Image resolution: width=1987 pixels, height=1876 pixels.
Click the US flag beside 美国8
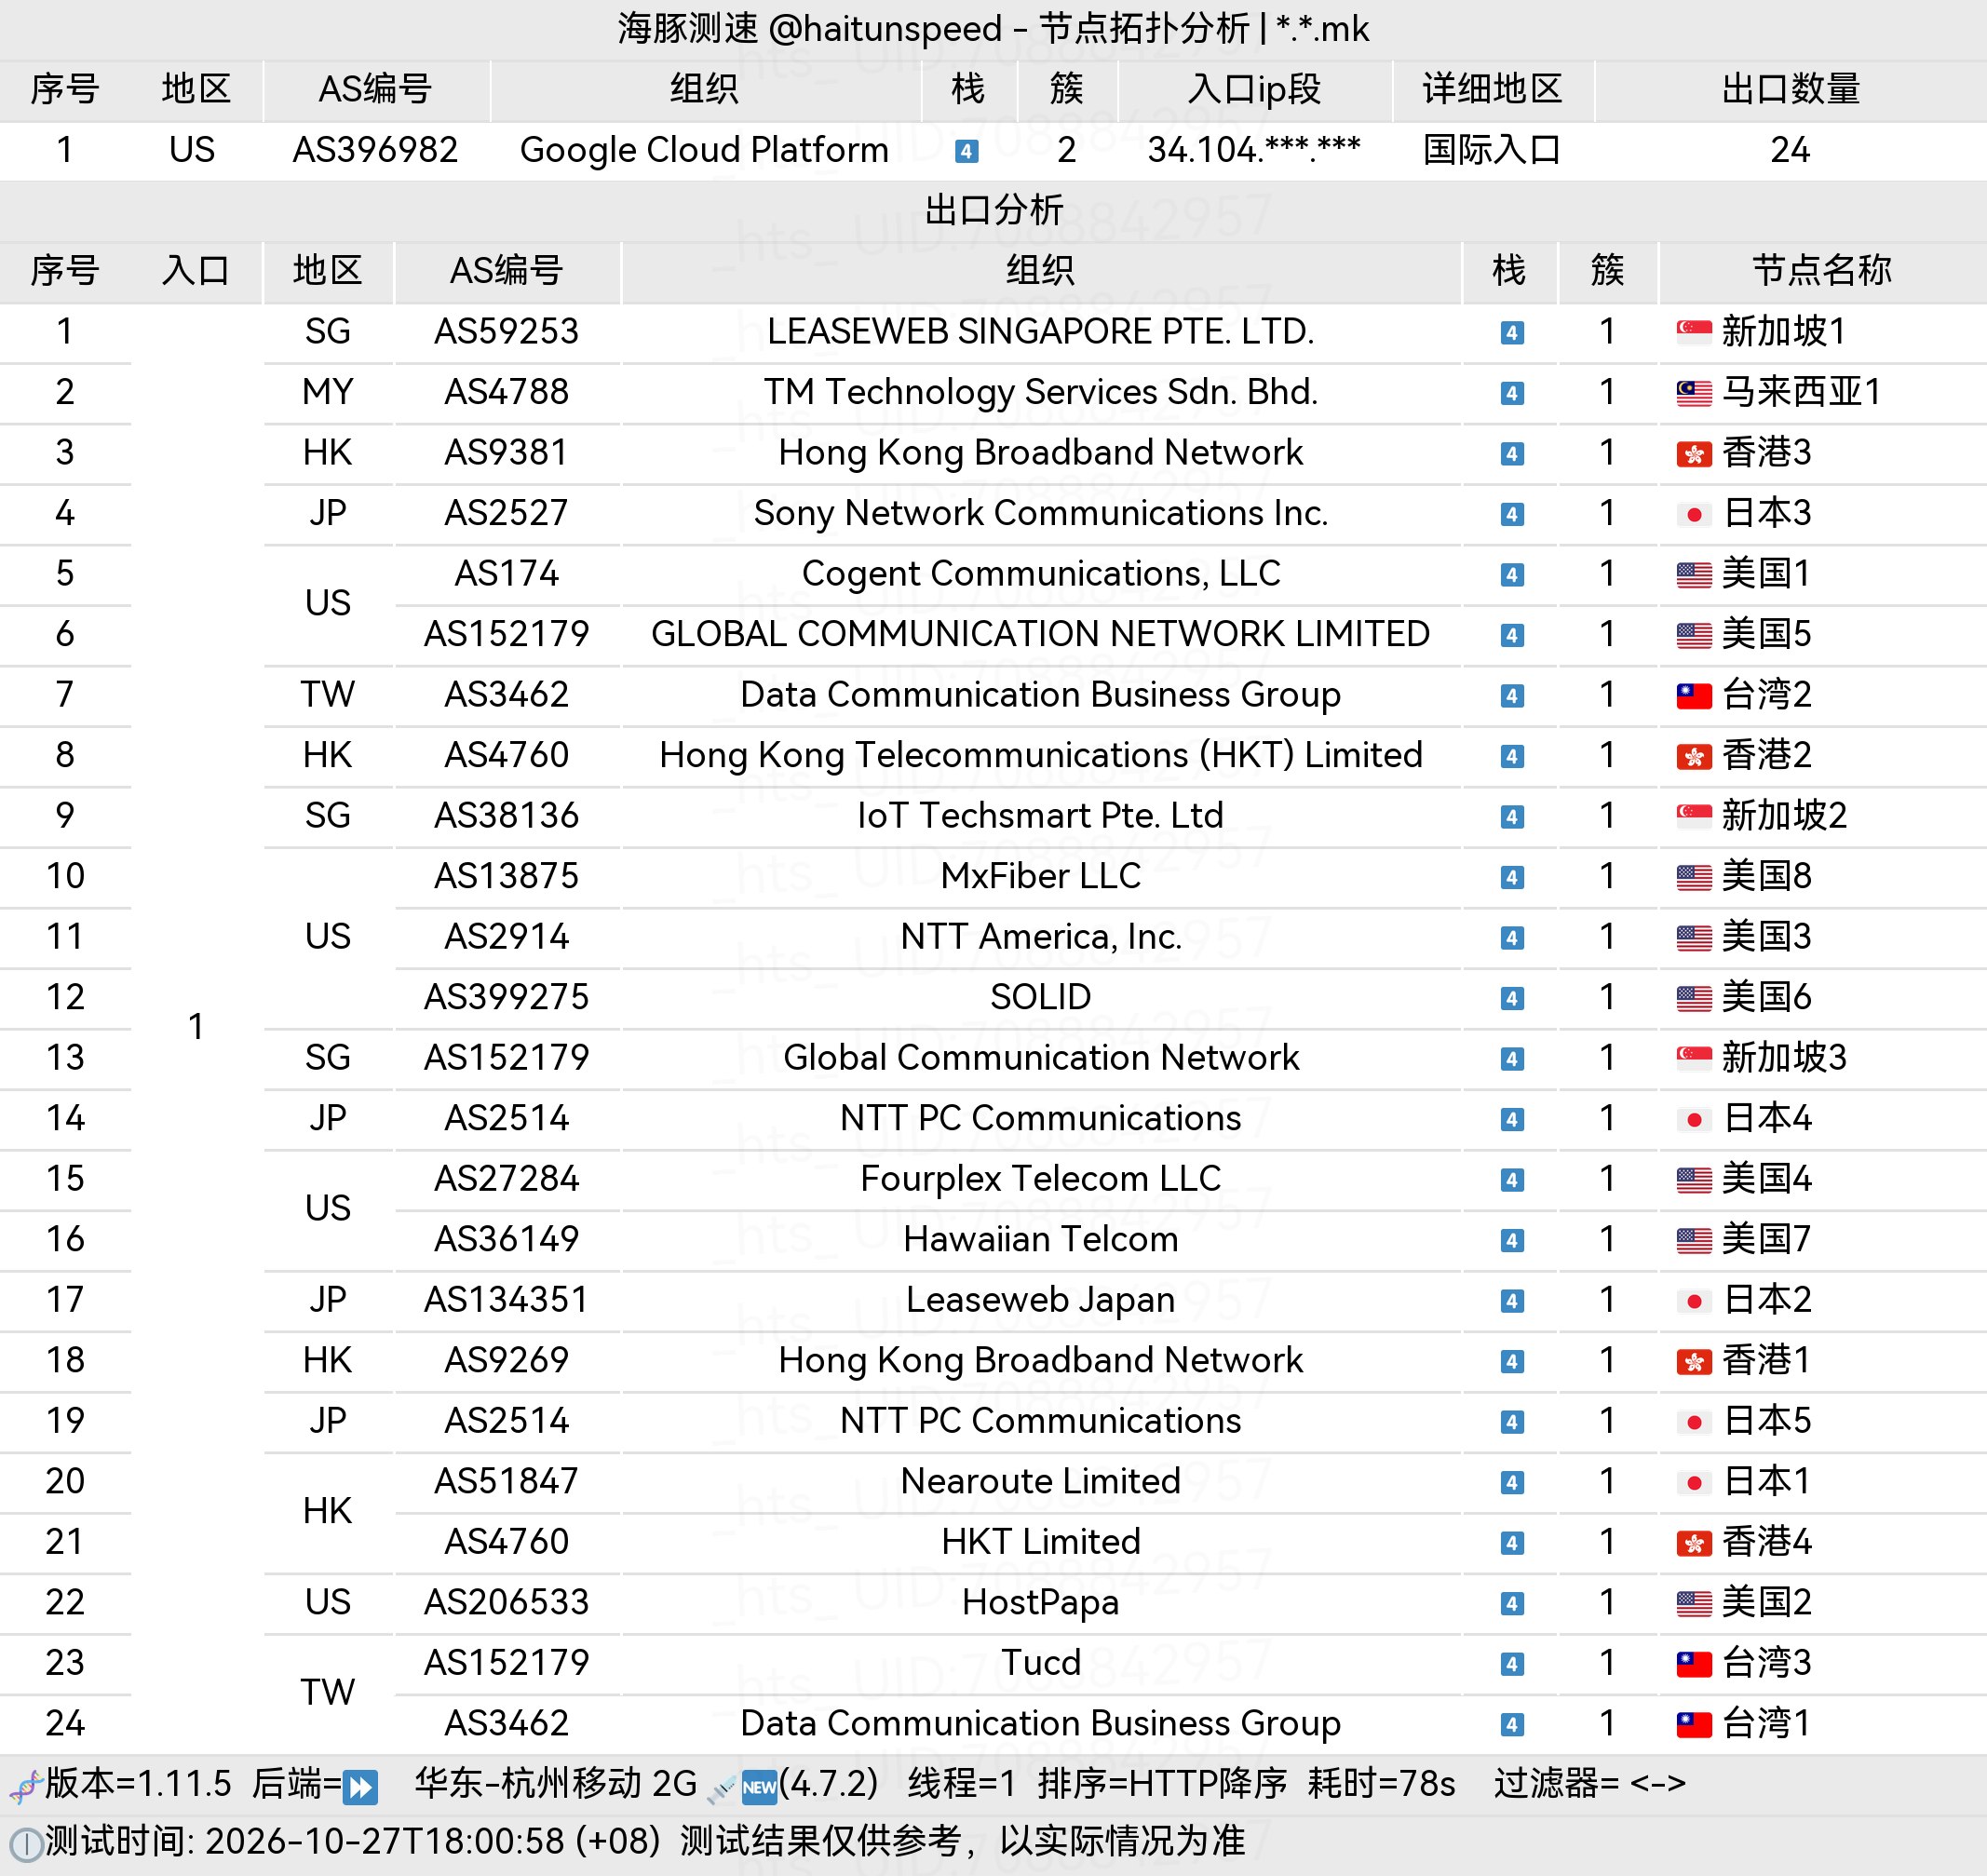[1693, 877]
